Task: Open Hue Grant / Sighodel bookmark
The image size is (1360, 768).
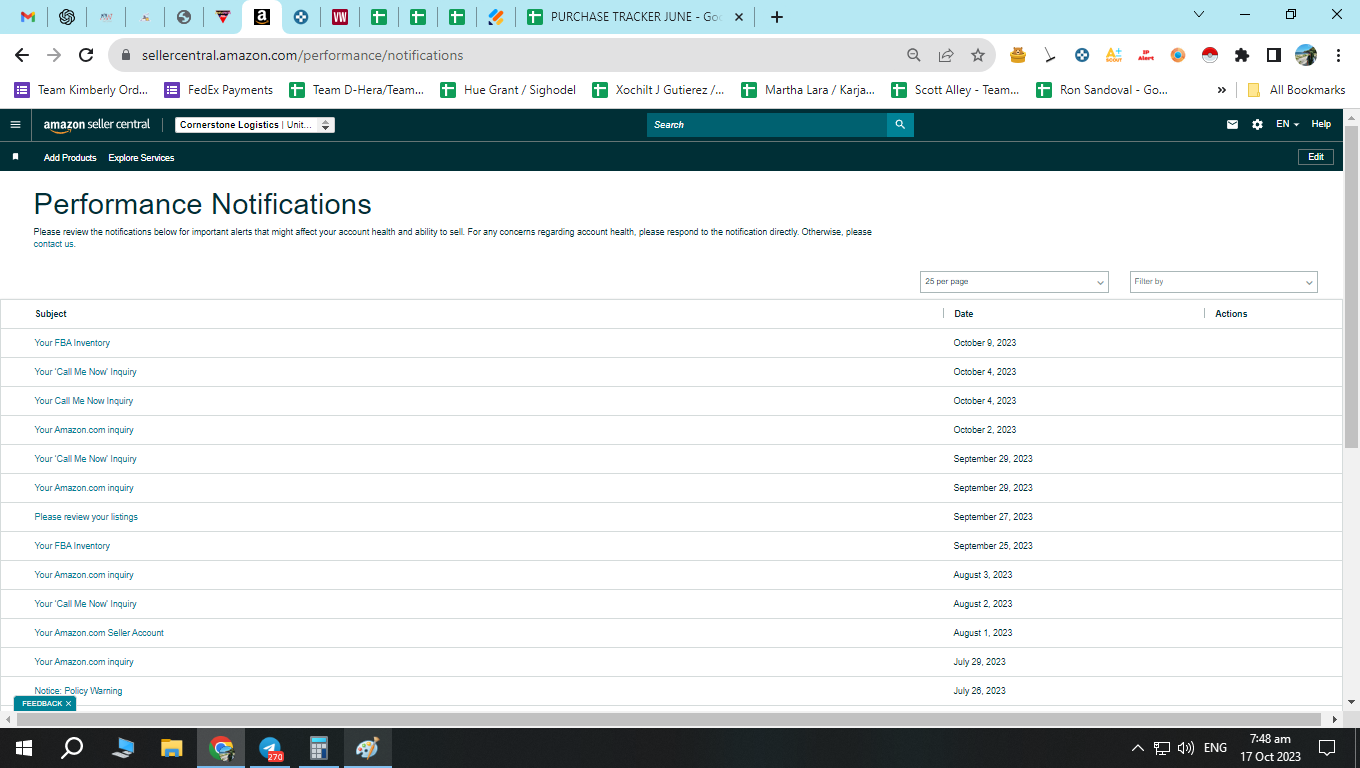Action: (508, 90)
